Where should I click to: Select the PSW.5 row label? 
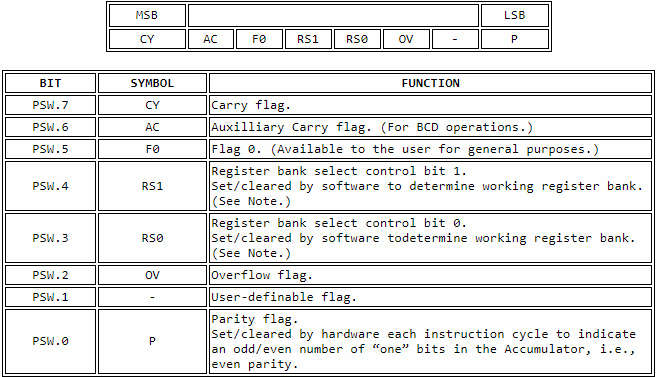pos(50,149)
